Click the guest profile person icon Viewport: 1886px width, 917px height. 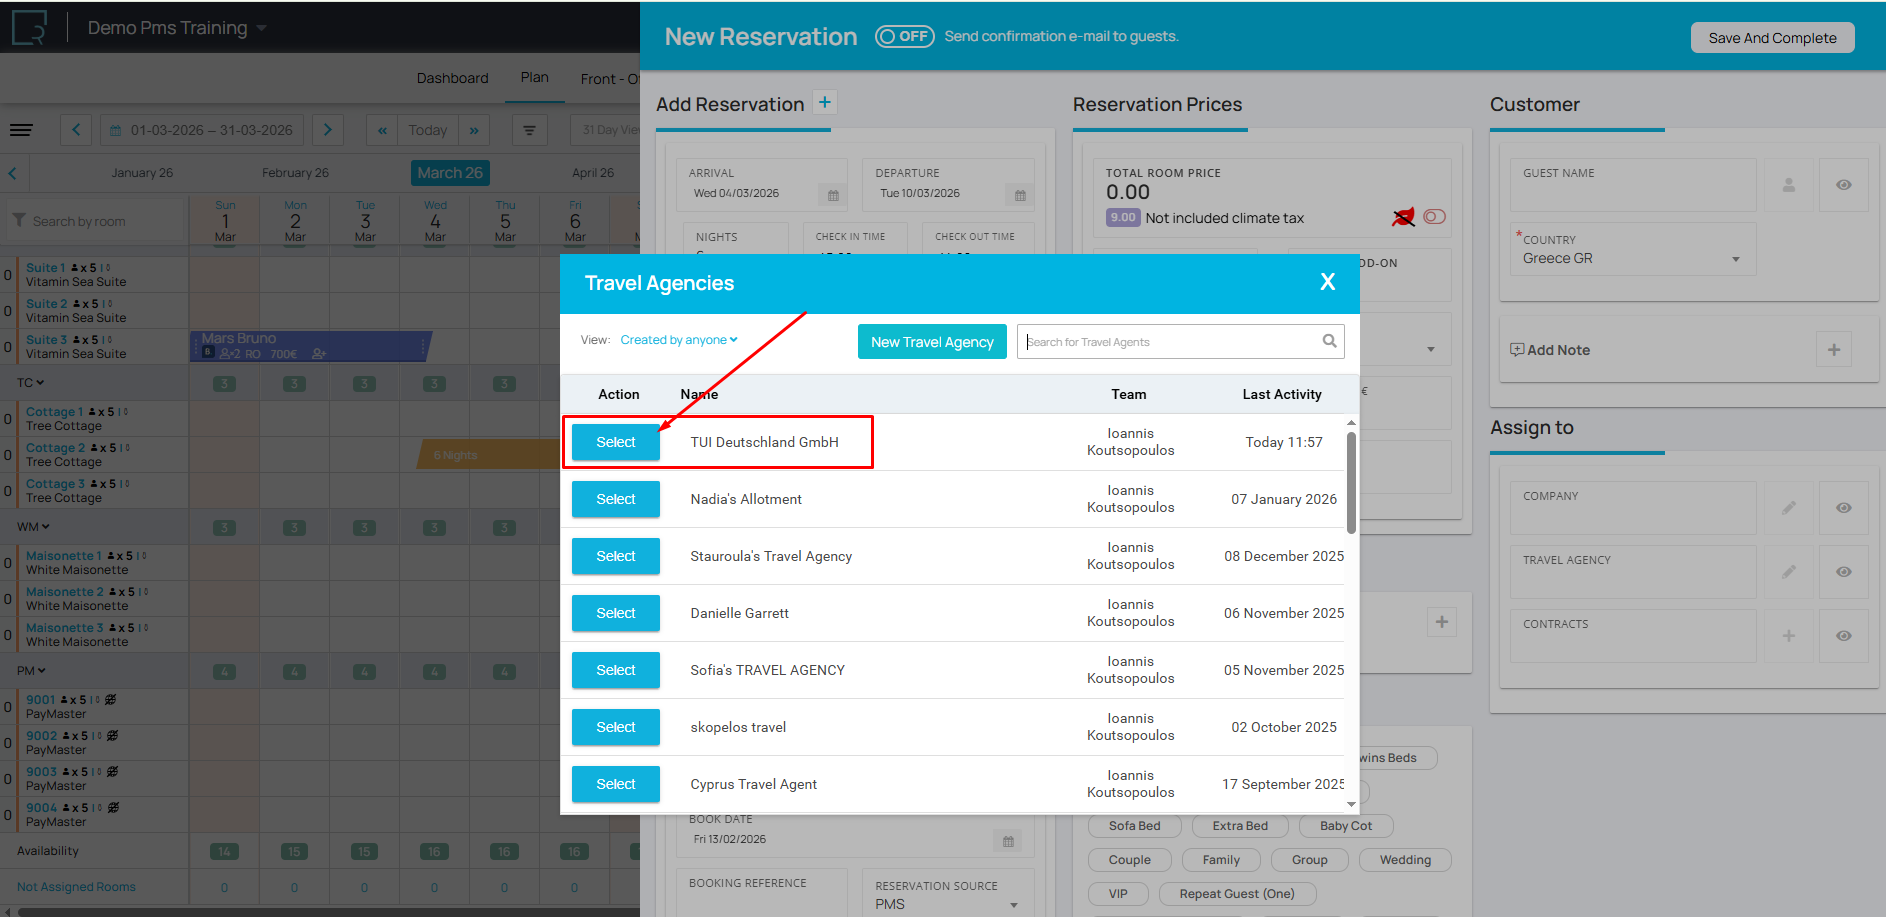1788,185
